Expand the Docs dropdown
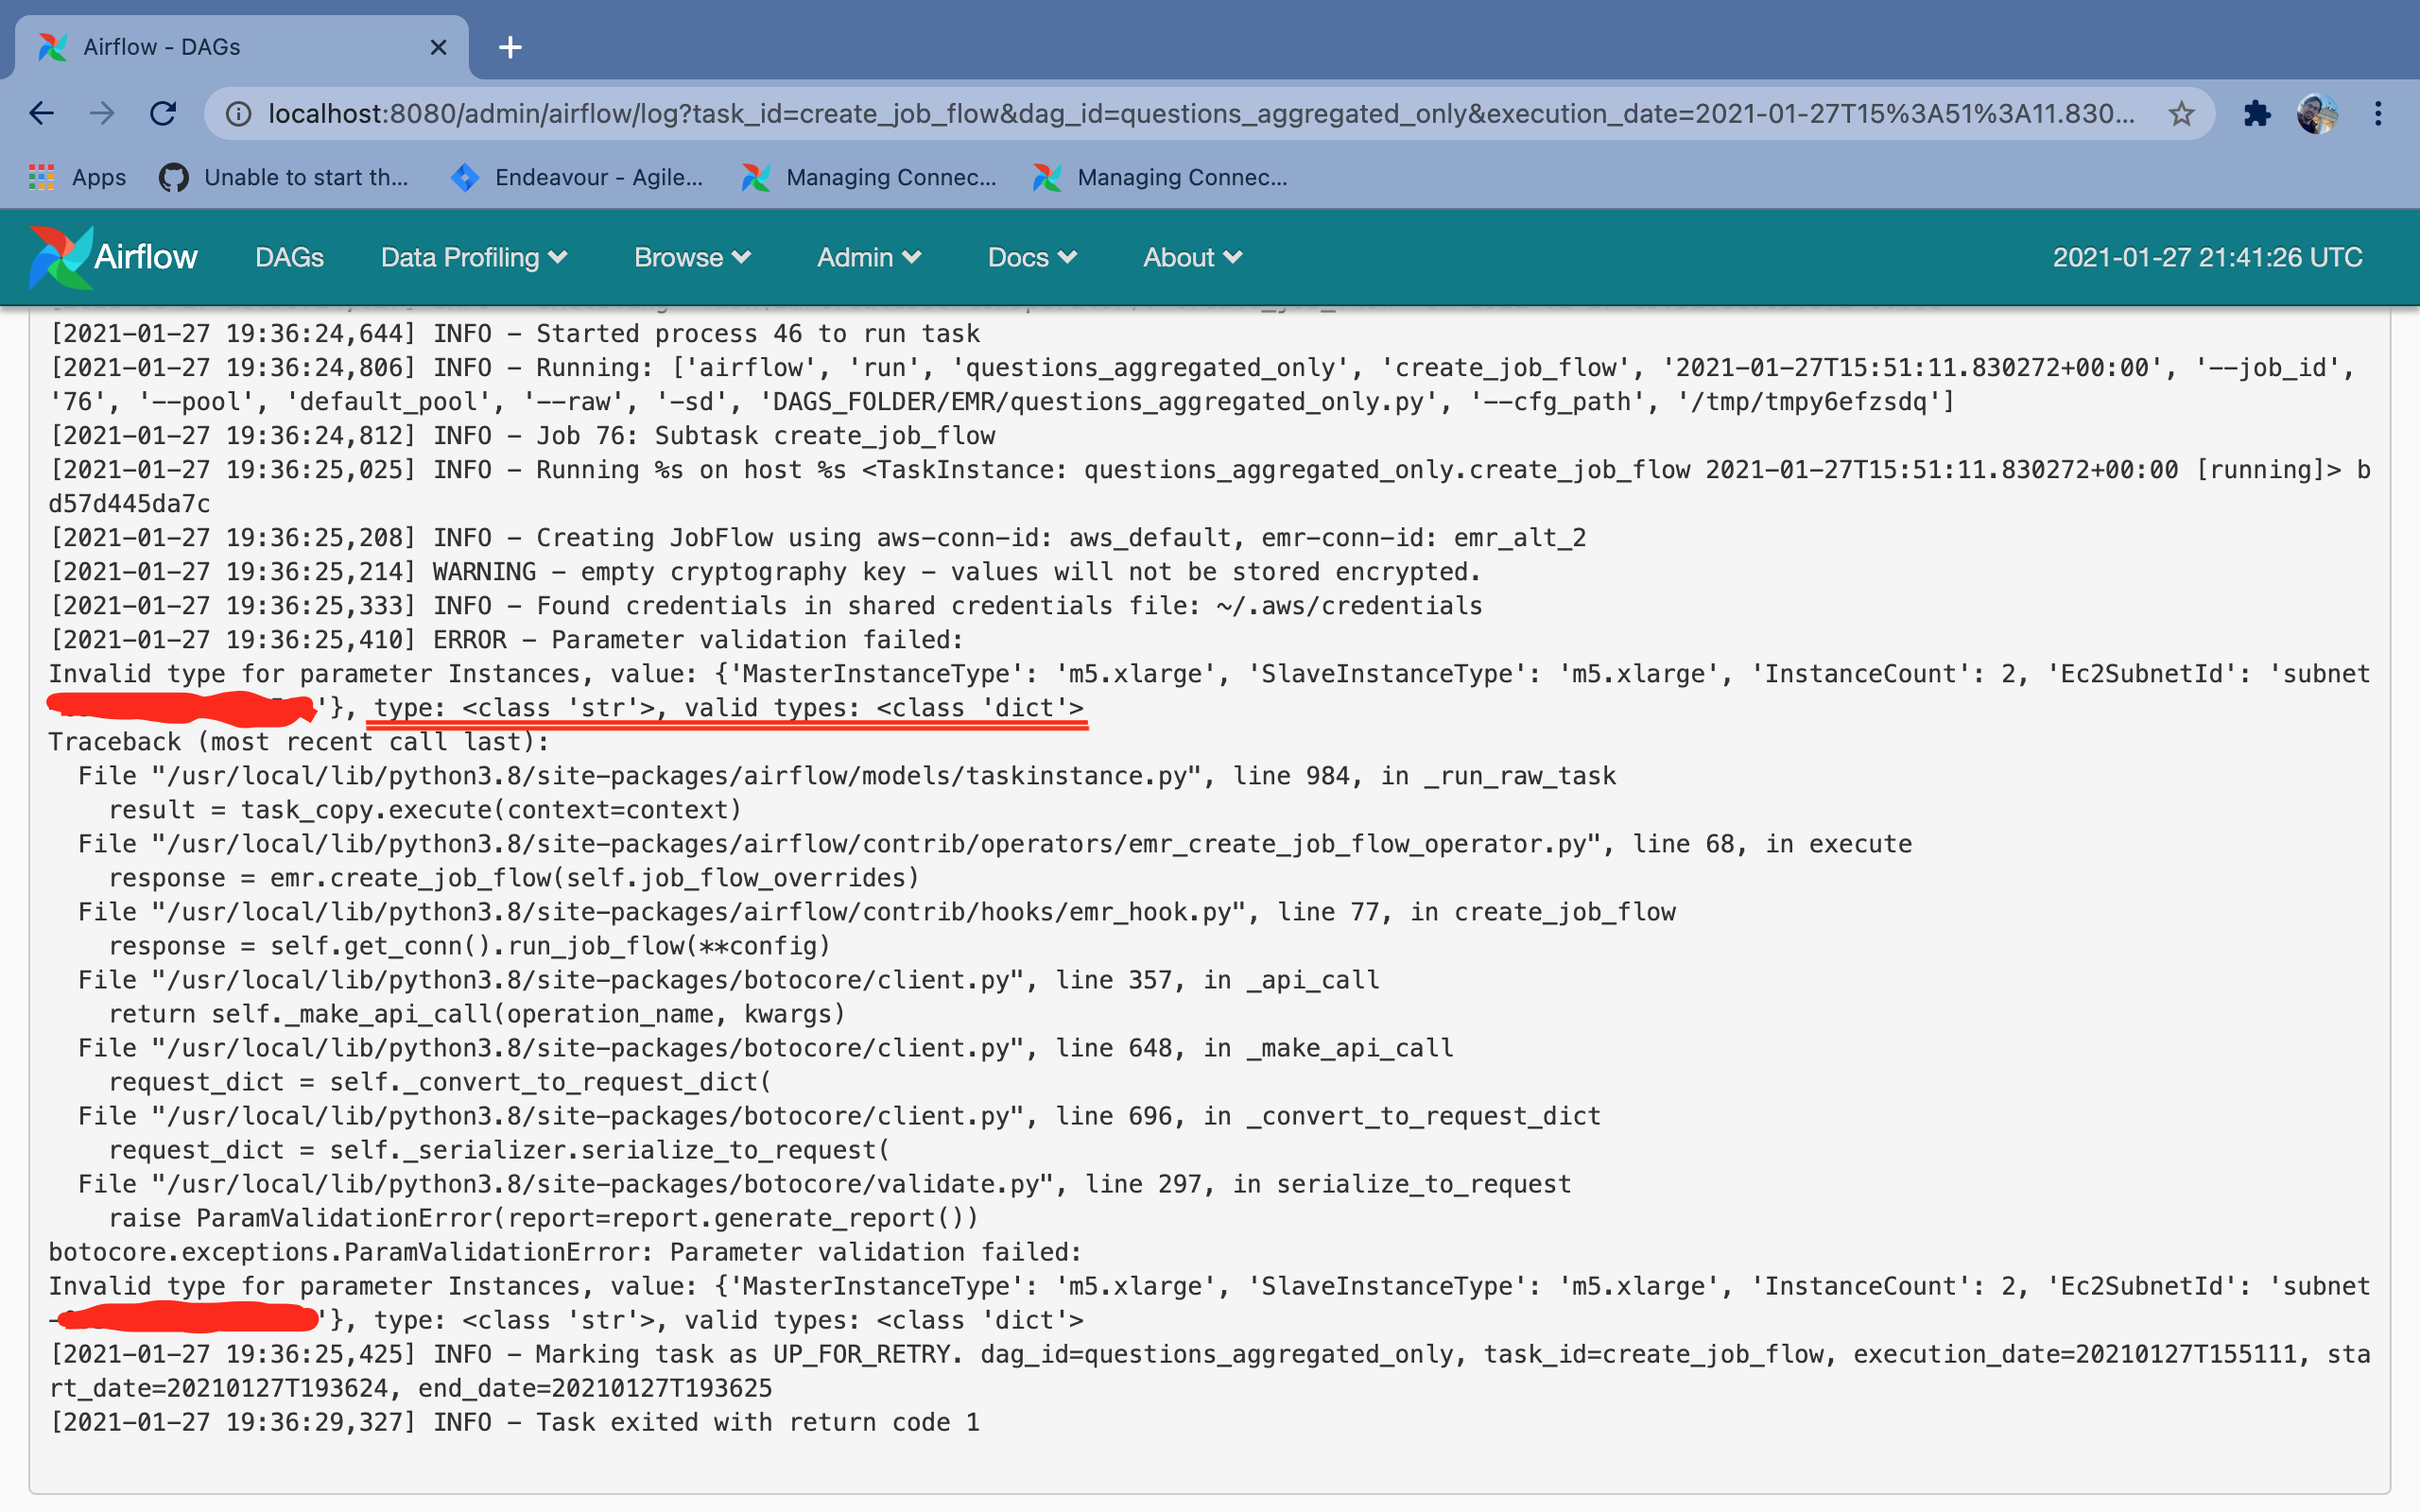Screen dimensions: 2420x1512 click(x=1031, y=257)
